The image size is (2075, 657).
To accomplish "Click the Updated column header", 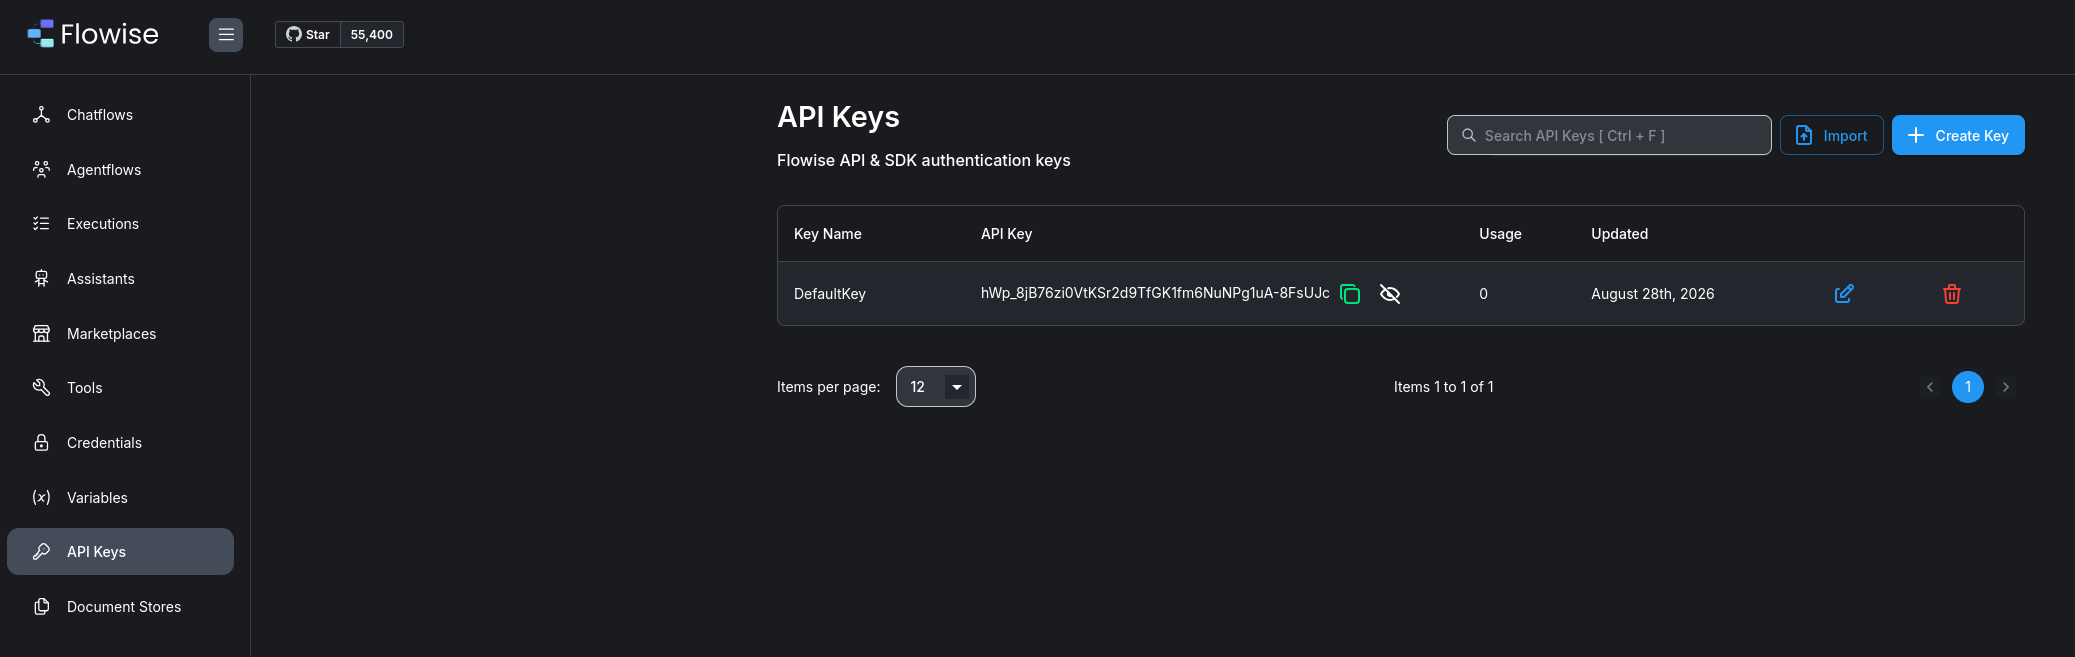I will 1620,234.
